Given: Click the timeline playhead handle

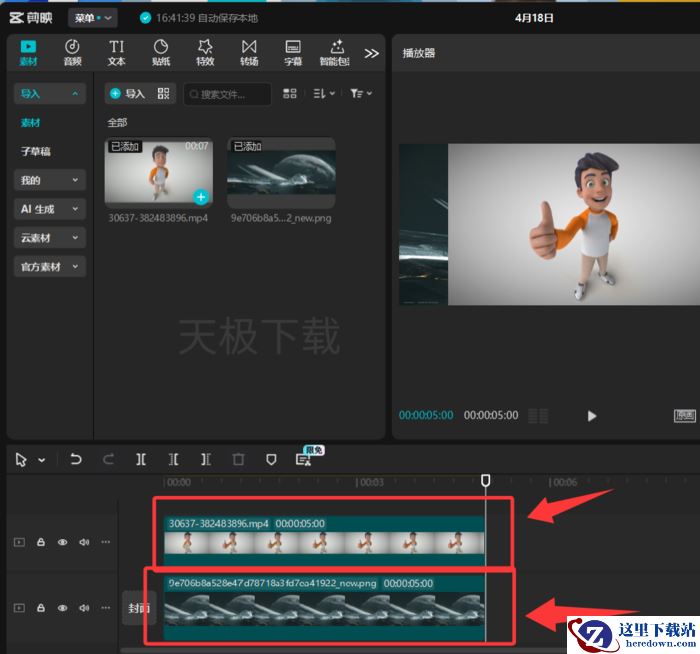Looking at the screenshot, I should (x=486, y=480).
